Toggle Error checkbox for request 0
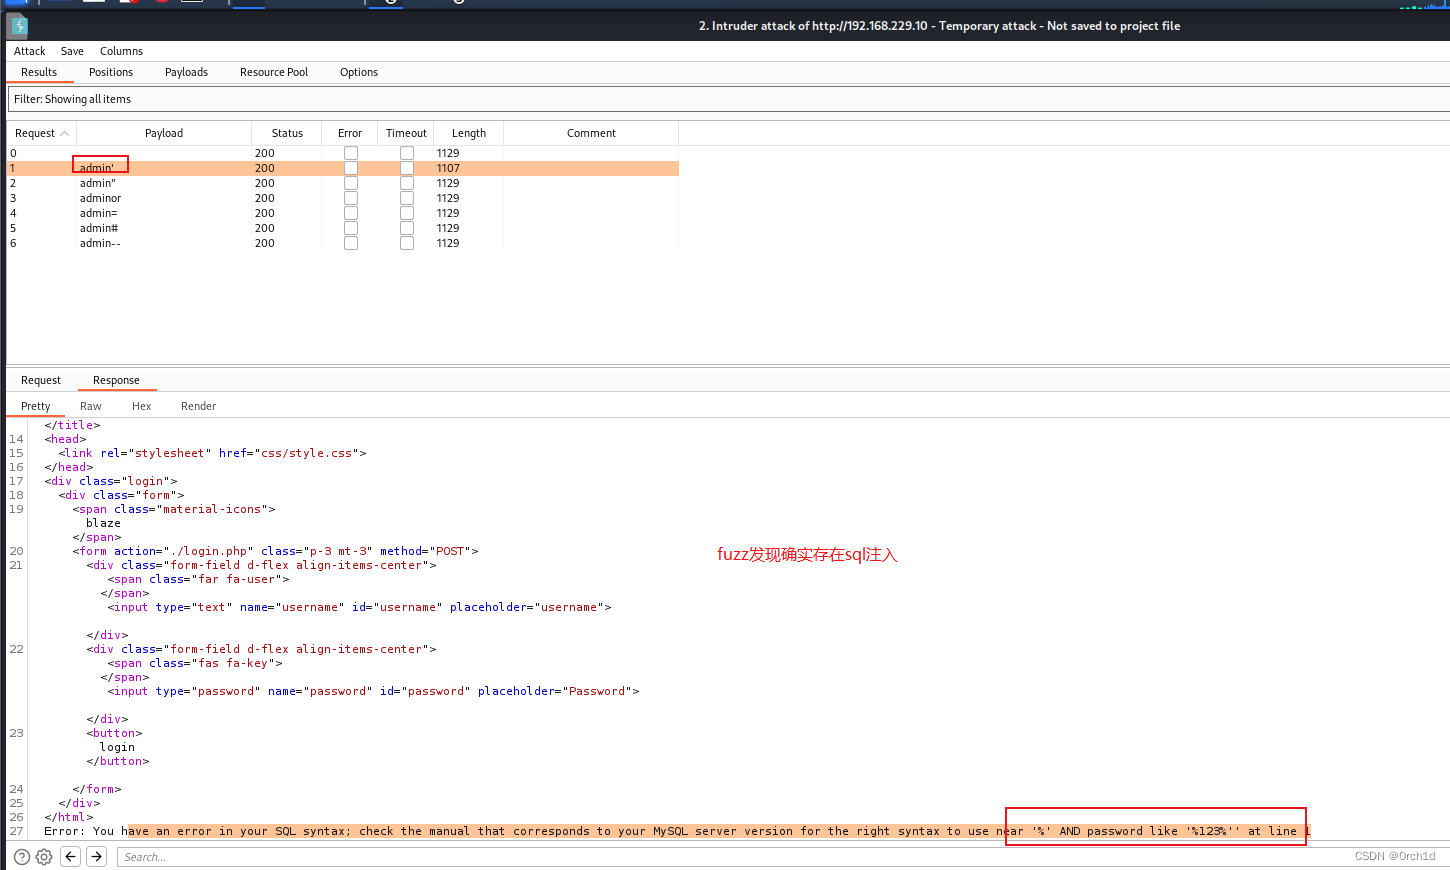1450x870 pixels. click(351, 153)
